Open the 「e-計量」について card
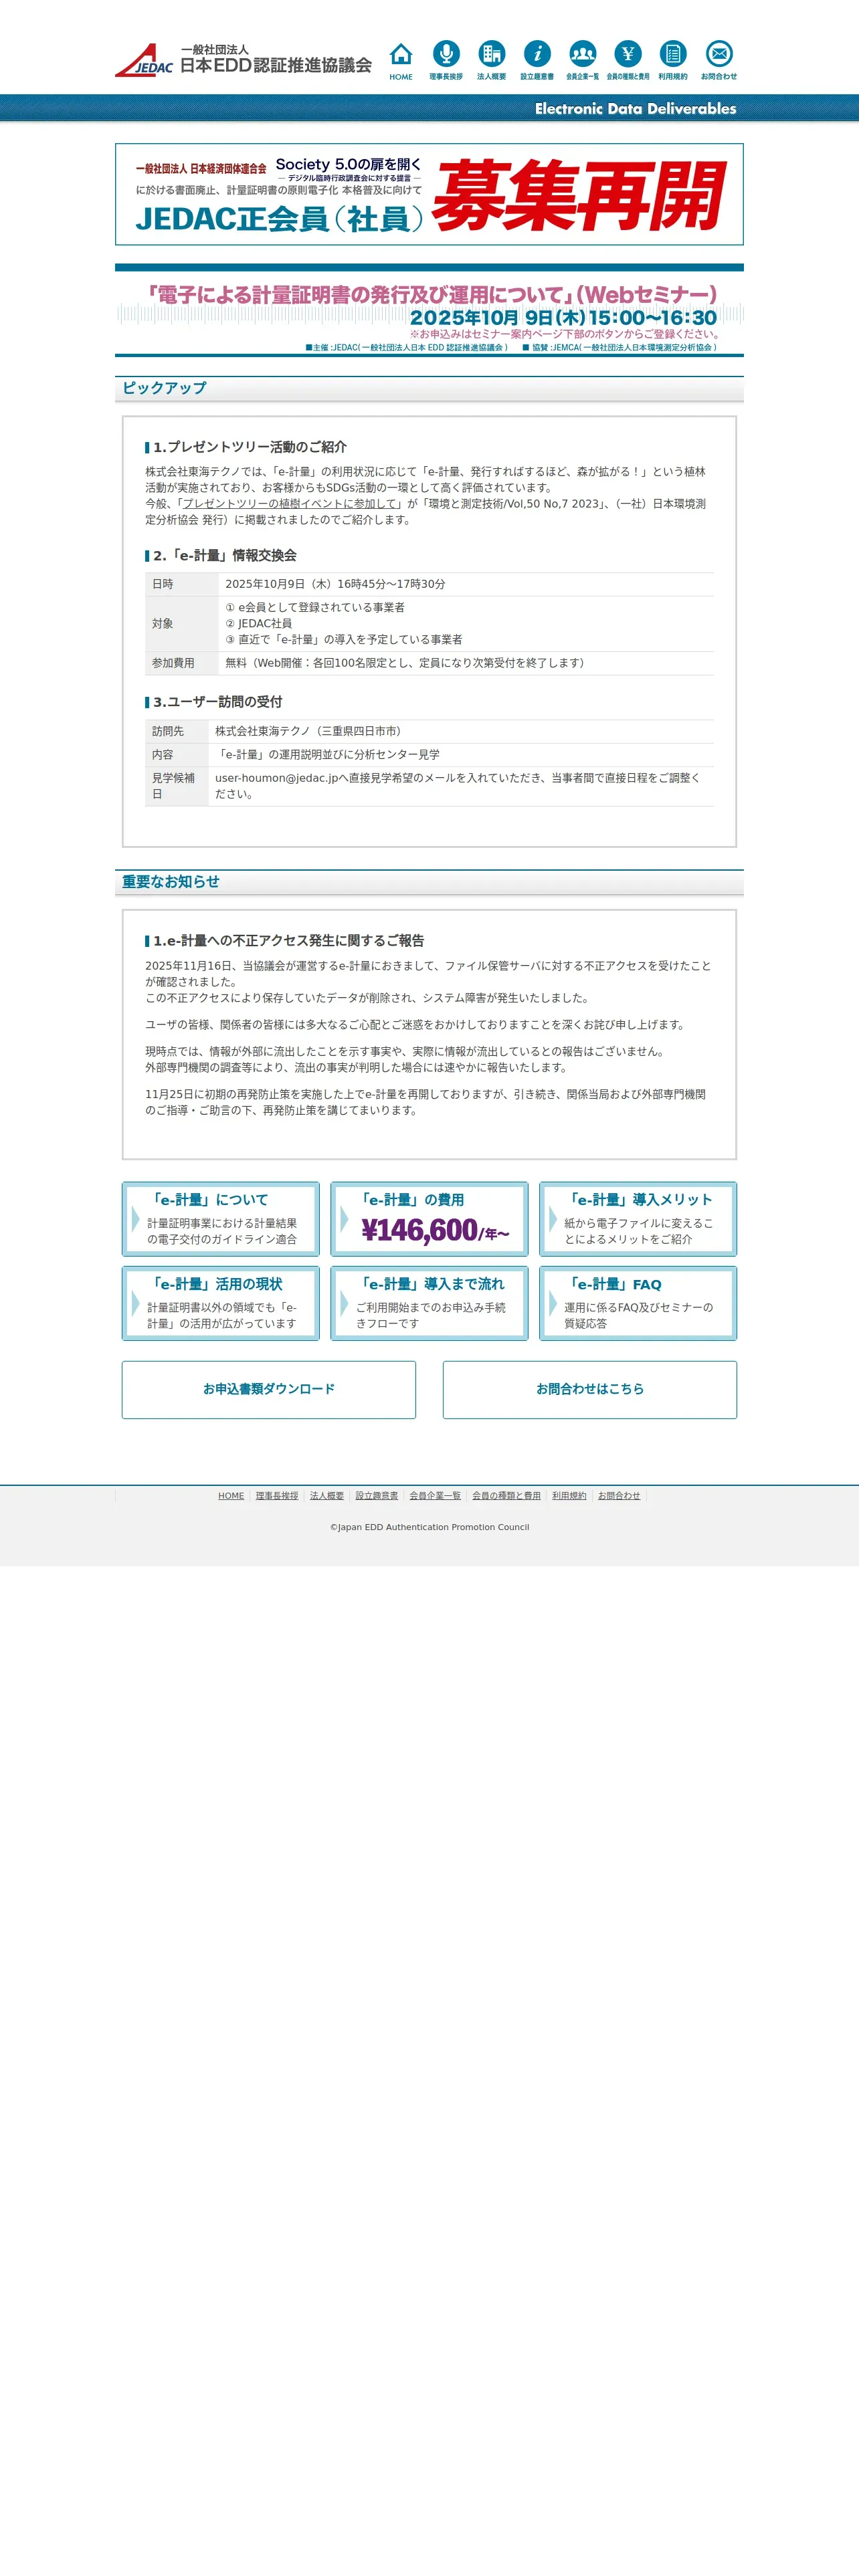The width and height of the screenshot is (859, 2576). coord(221,1218)
